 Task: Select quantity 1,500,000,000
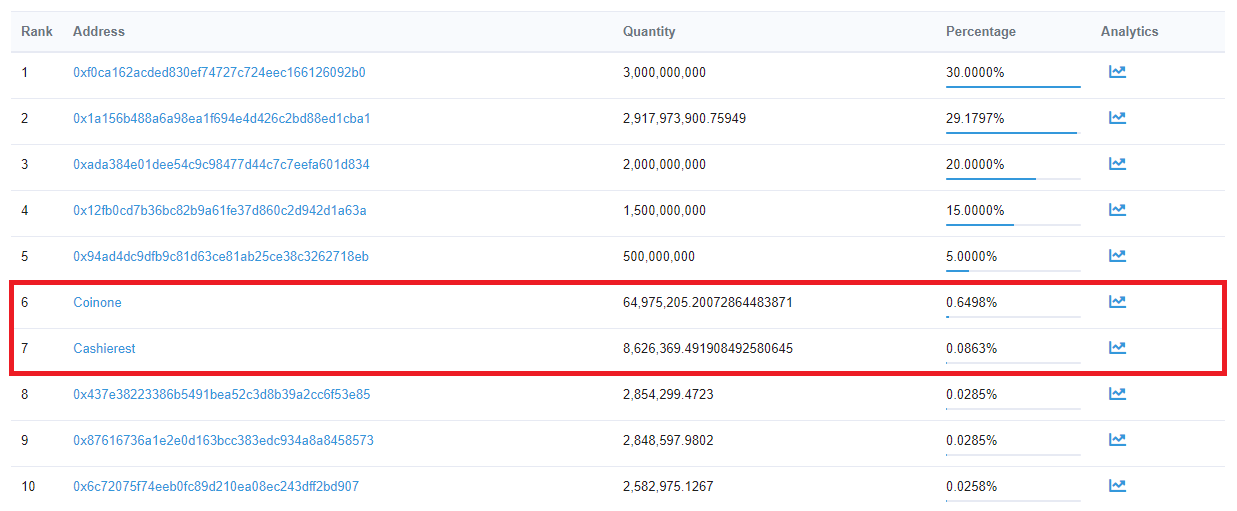coord(664,211)
